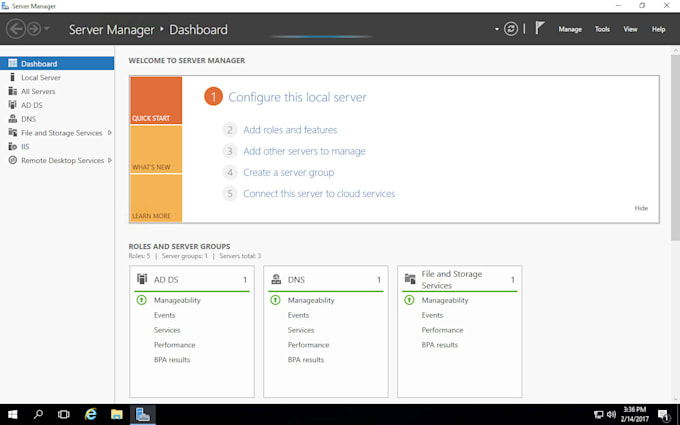
Task: Select IIS in the sidebar
Action: tap(57, 147)
